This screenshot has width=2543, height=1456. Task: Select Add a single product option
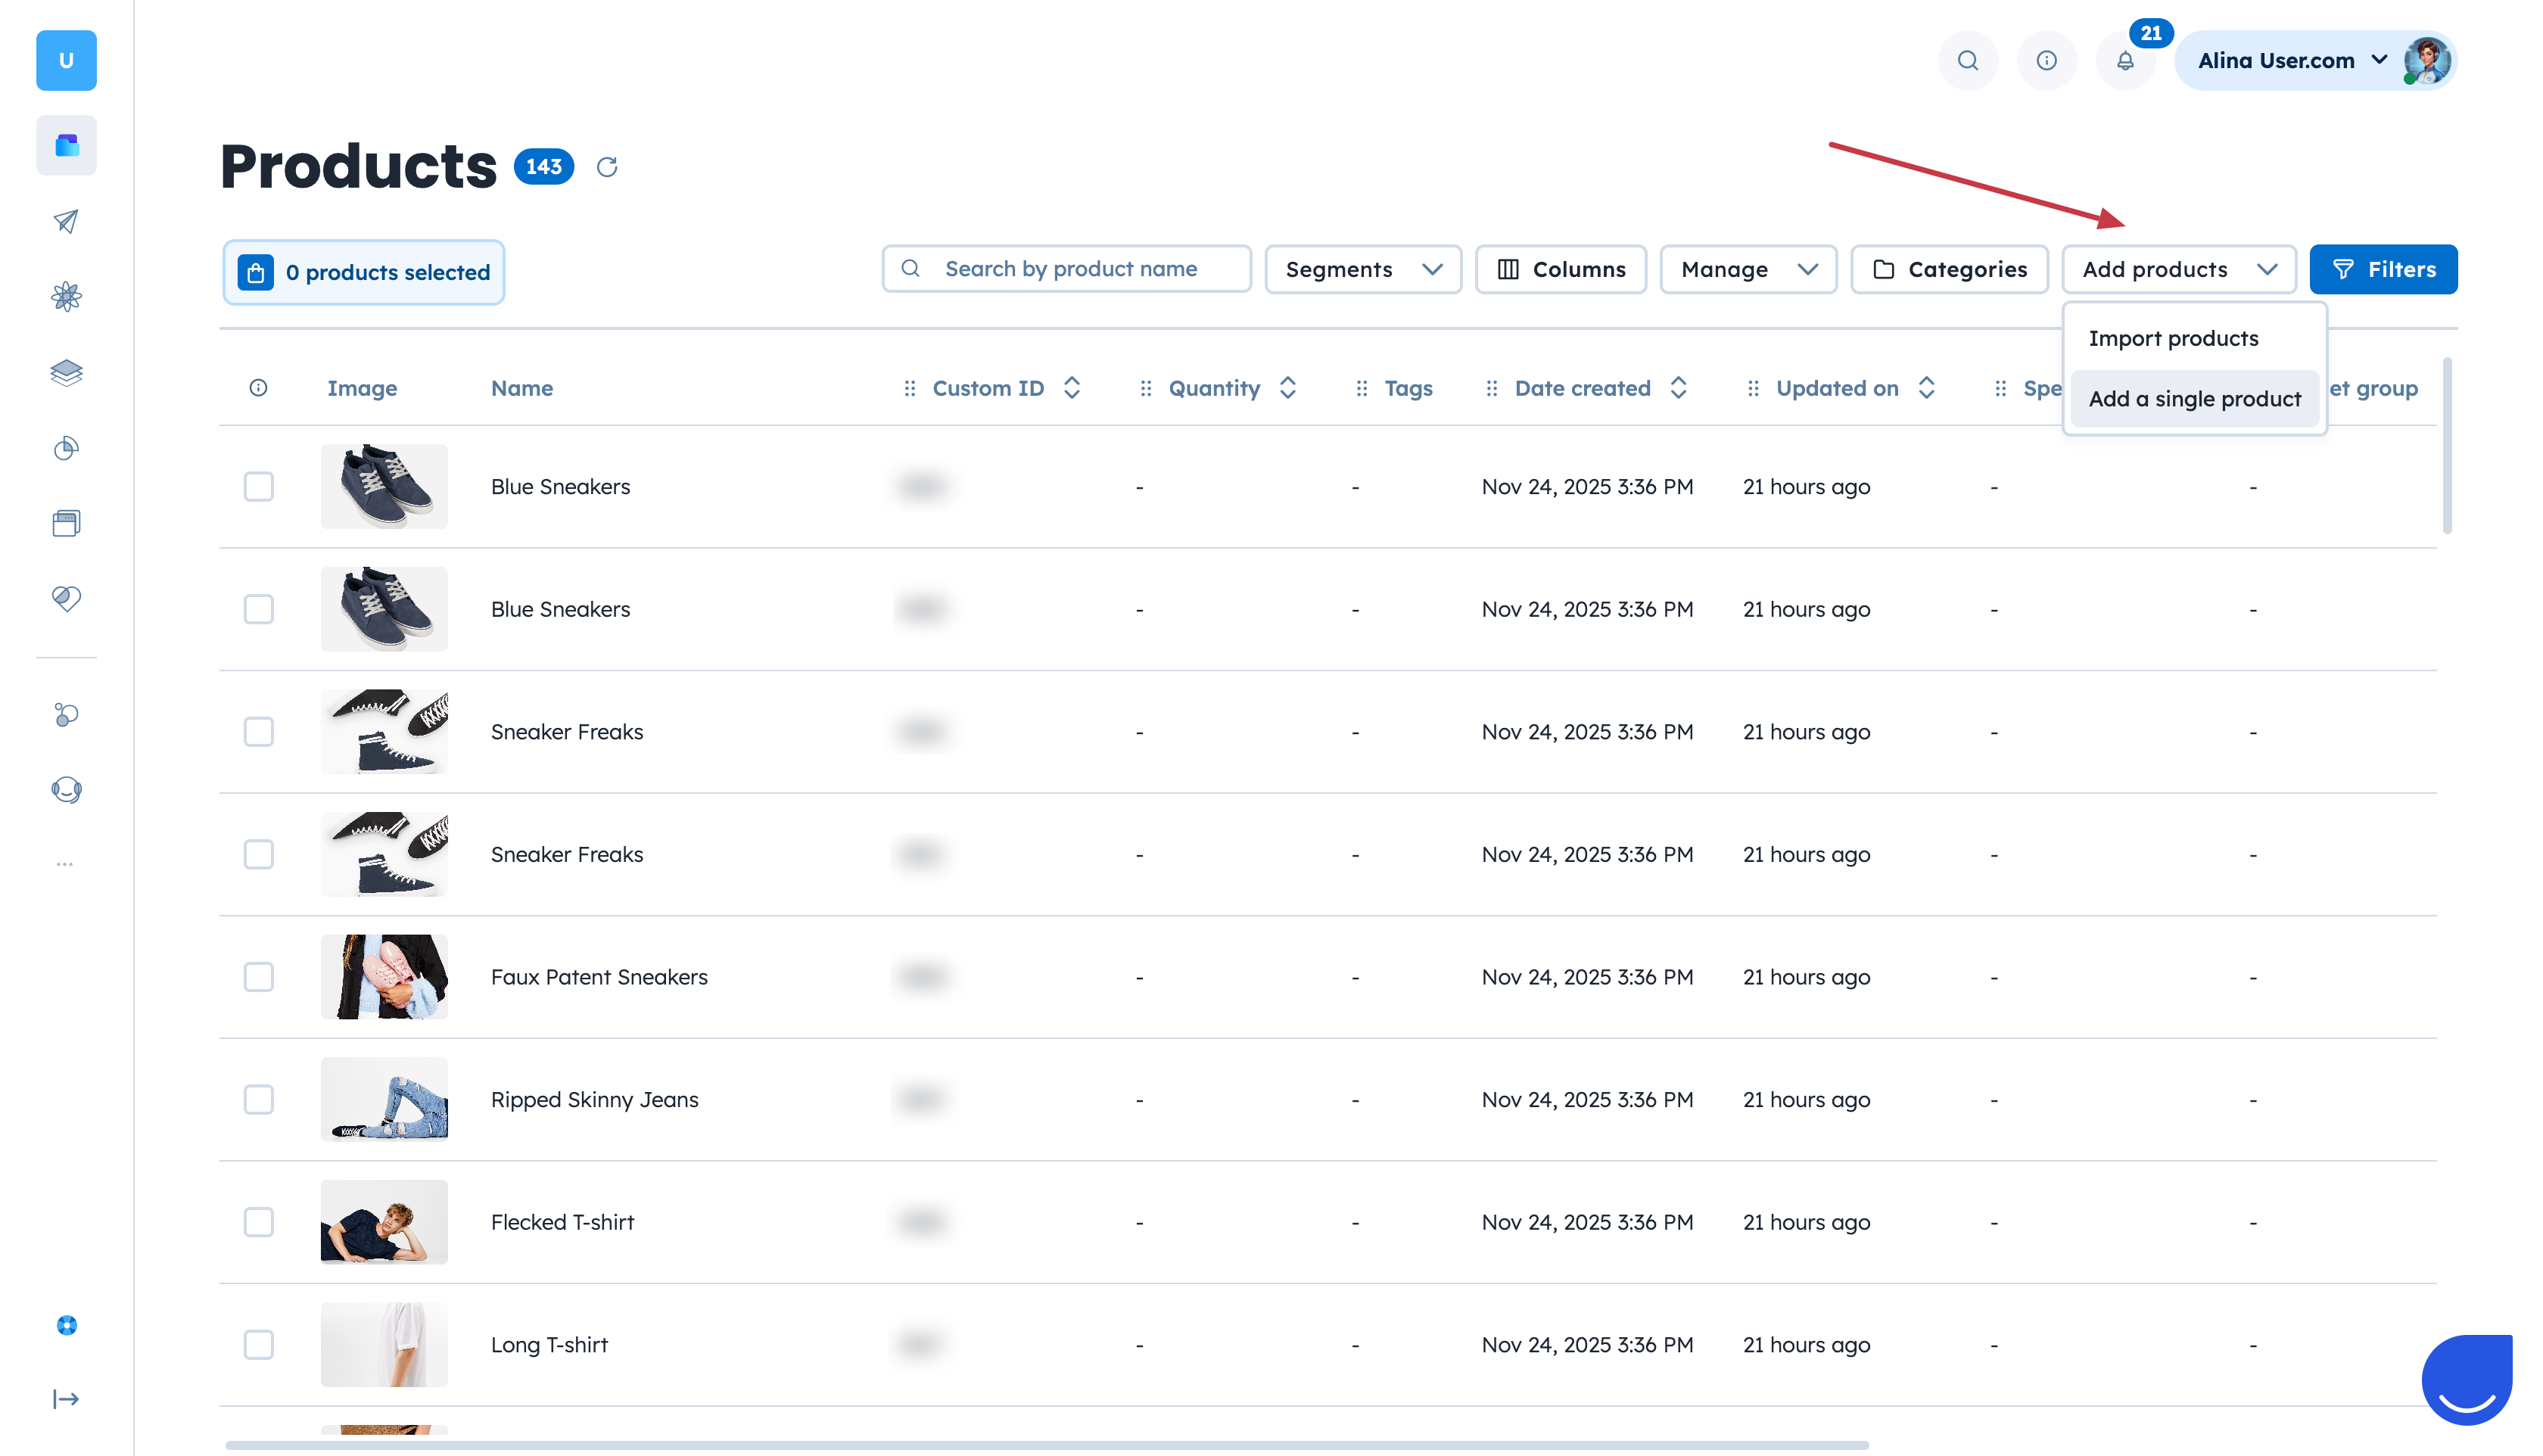(2194, 399)
